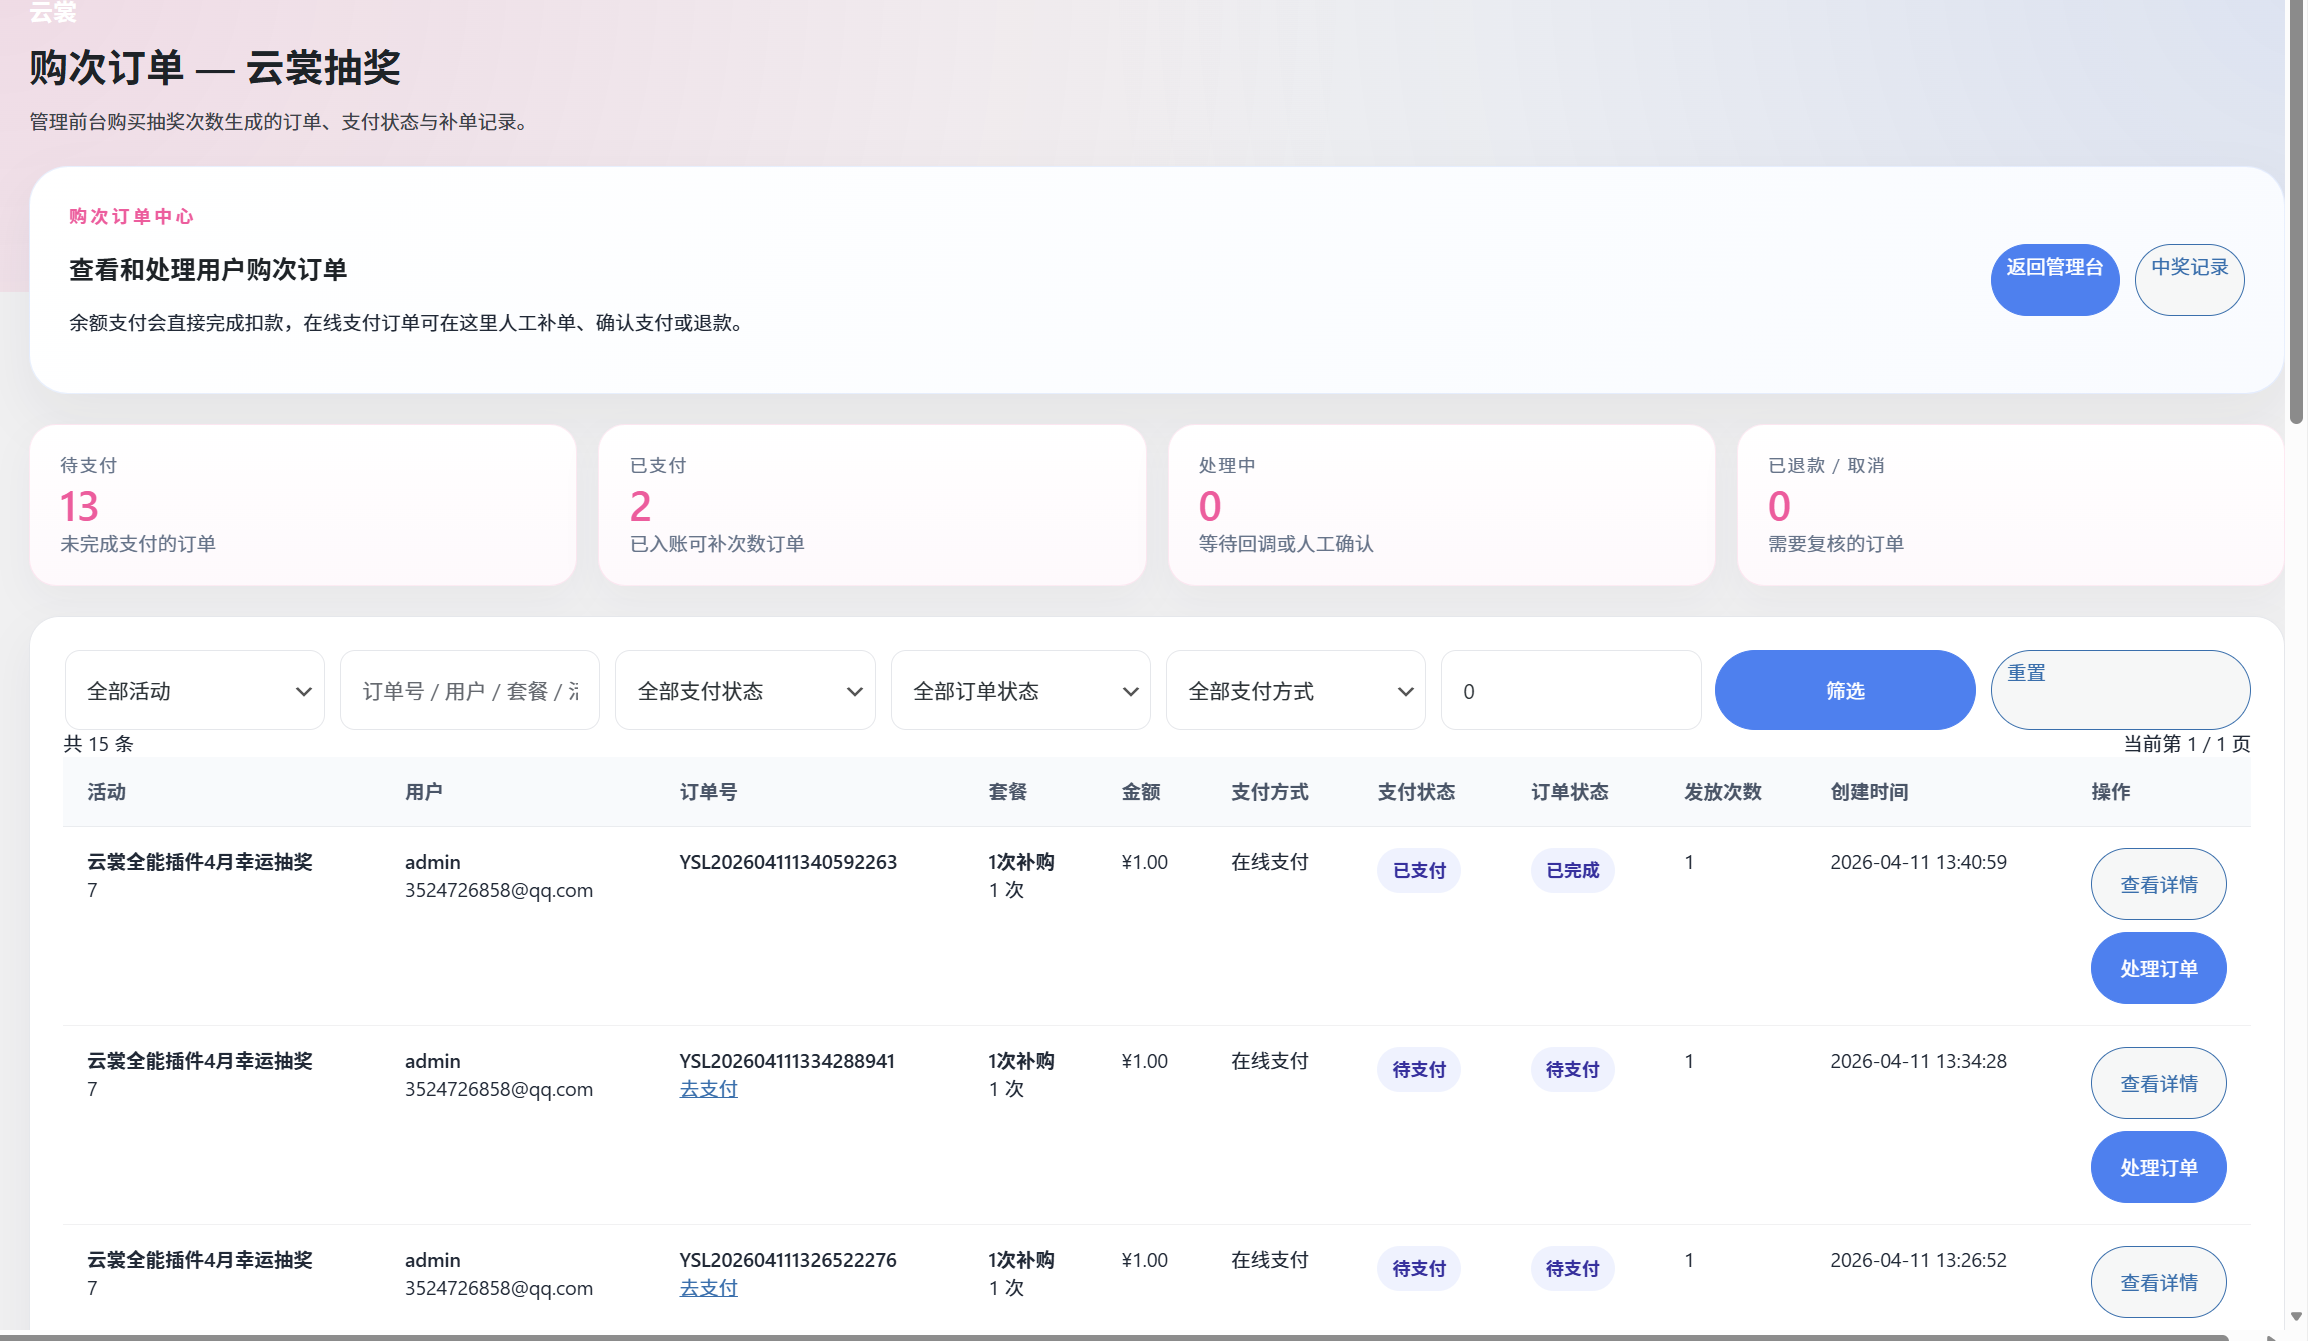Click the horizontal scrollbar at the bottom

(1114, 1337)
